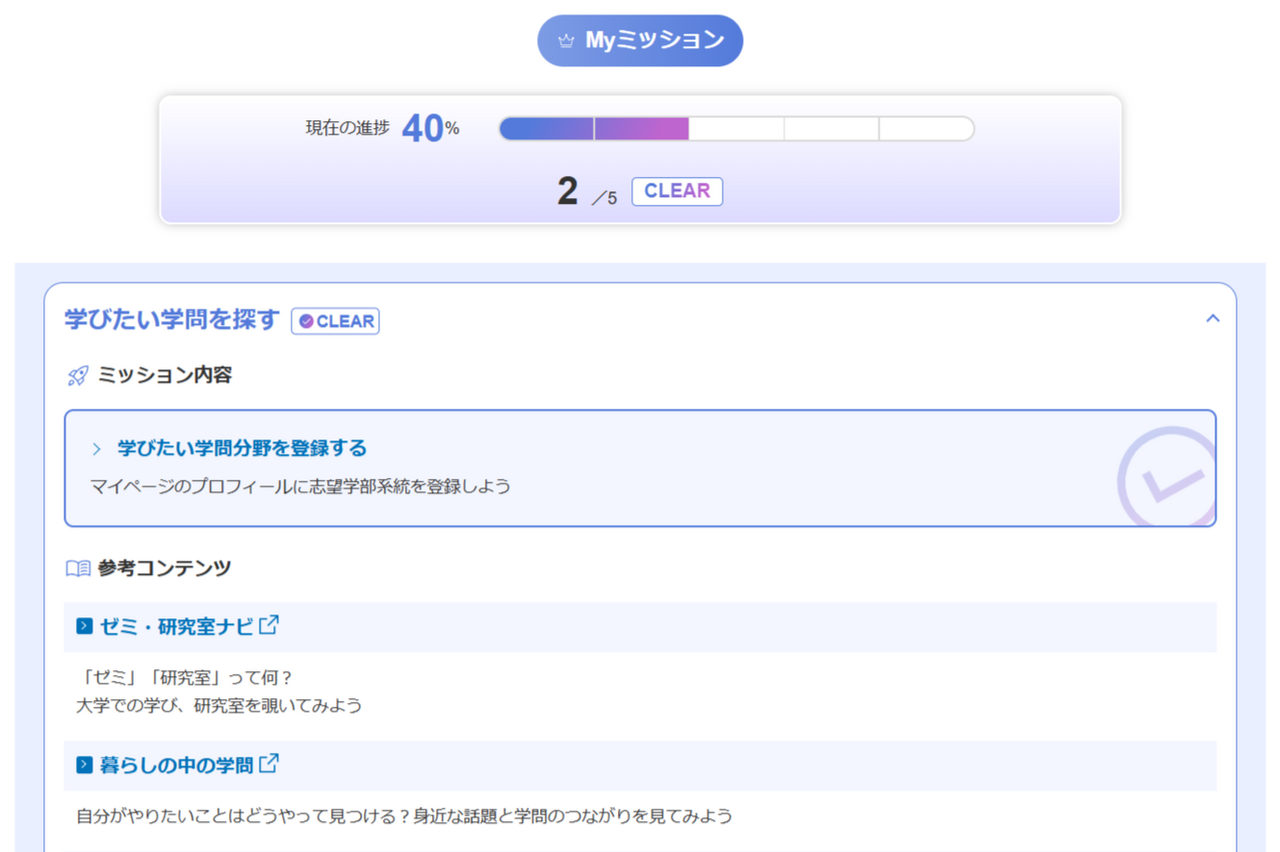Click the external link icon after 暮らしの中の学問
This screenshot has width=1280, height=852.
(x=268, y=763)
